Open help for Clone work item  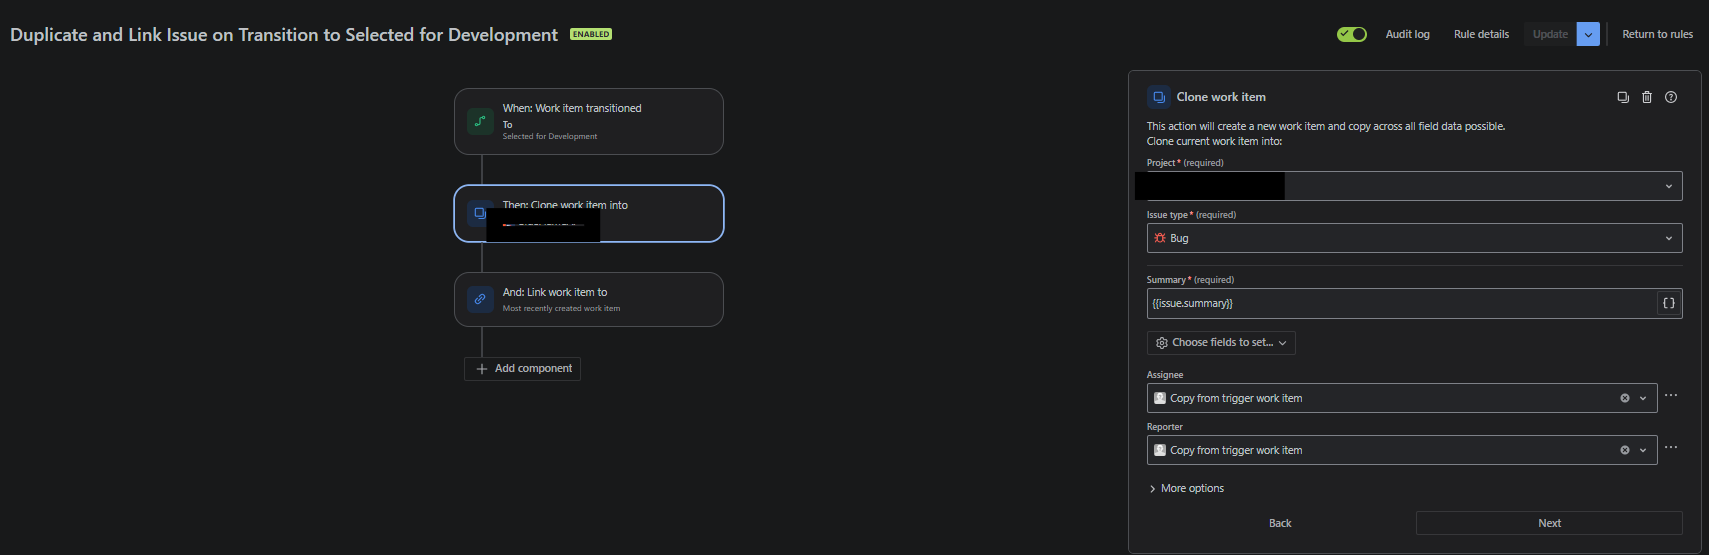pos(1671,97)
